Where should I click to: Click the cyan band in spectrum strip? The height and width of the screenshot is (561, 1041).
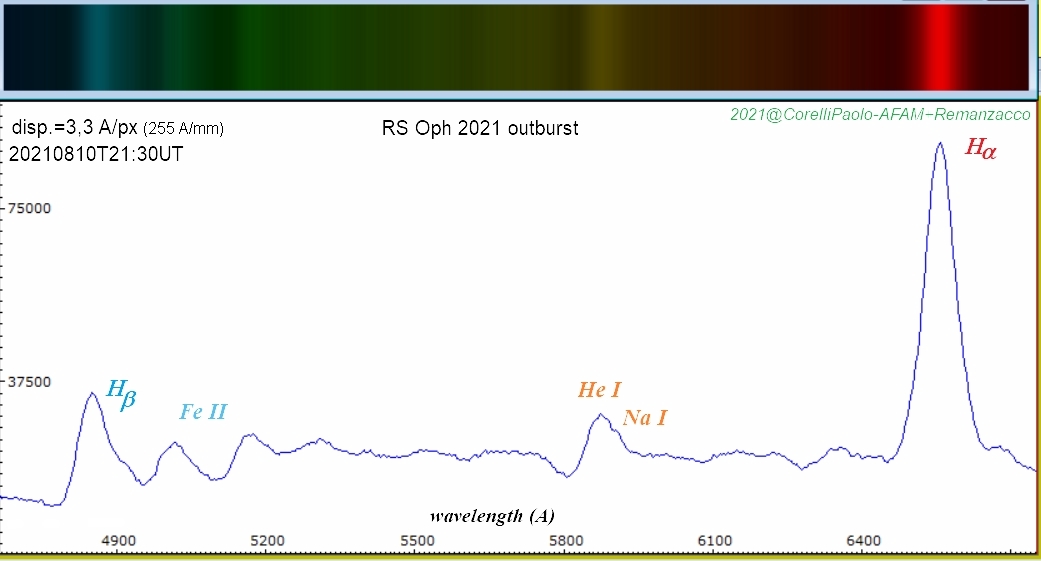tap(98, 48)
